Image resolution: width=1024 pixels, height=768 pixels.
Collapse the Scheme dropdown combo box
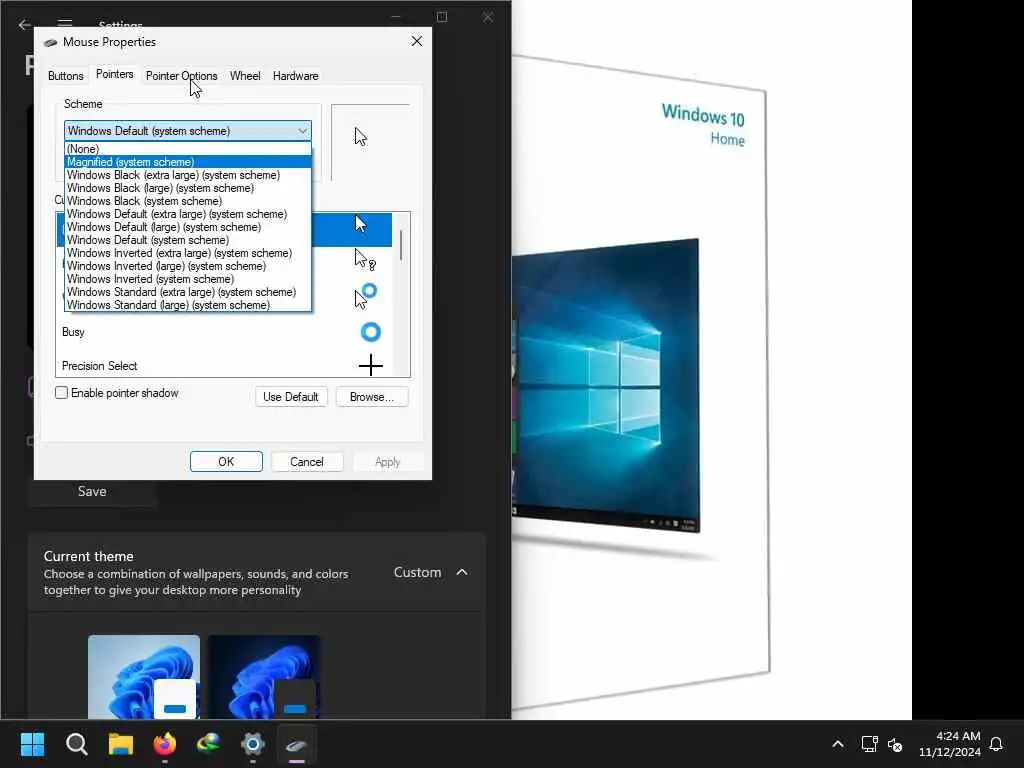pos(187,131)
